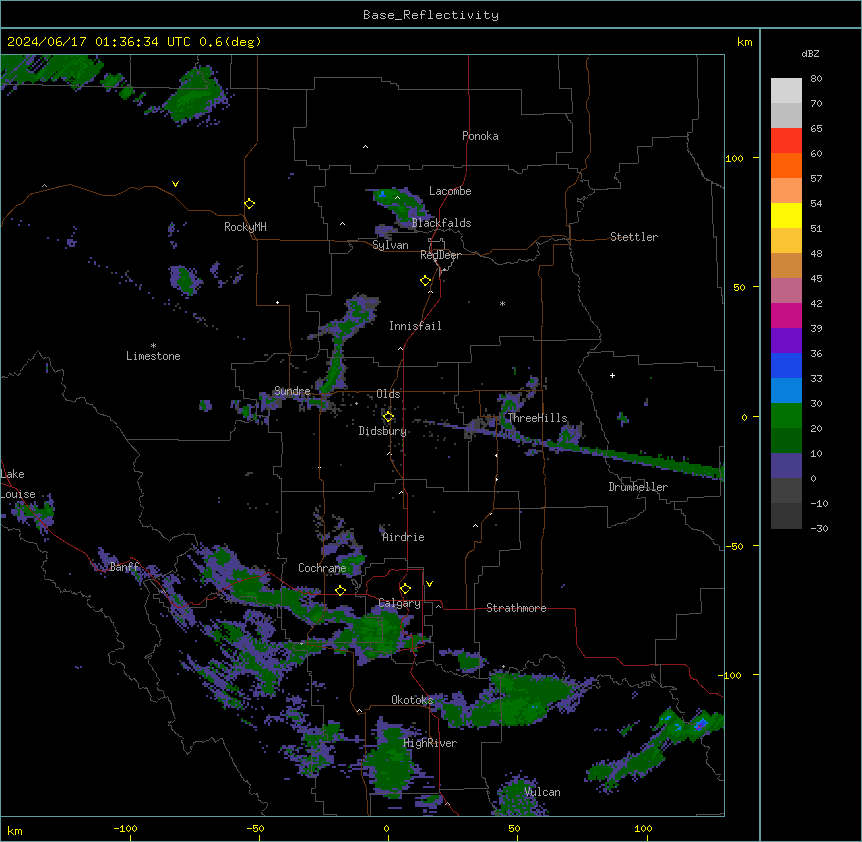This screenshot has width=862, height=842.
Task: Select the magenta 39-42 dBZ swatch
Action: 786,315
